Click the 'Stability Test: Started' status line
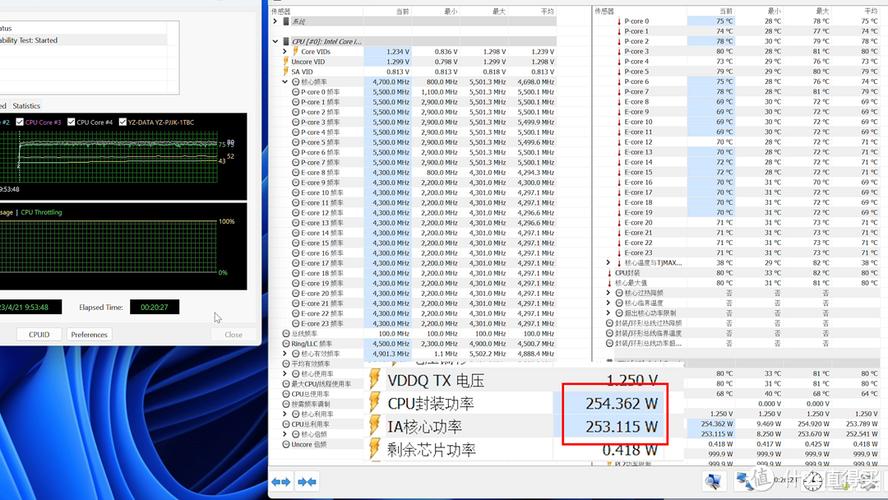 tap(28, 40)
